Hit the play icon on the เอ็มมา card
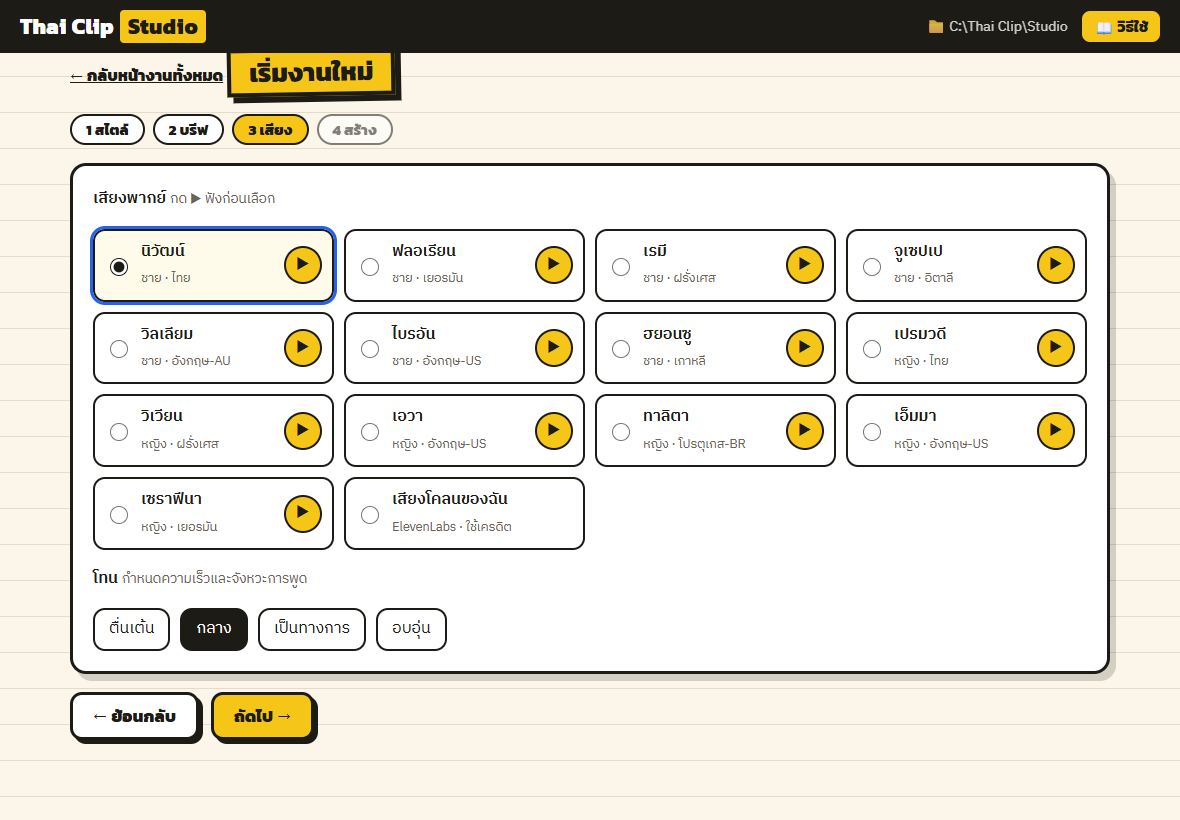Screen dimensions: 1180x820 [x=1056, y=430]
